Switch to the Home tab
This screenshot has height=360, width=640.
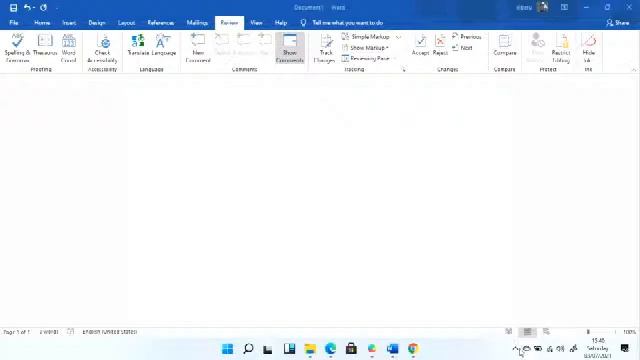(42, 23)
